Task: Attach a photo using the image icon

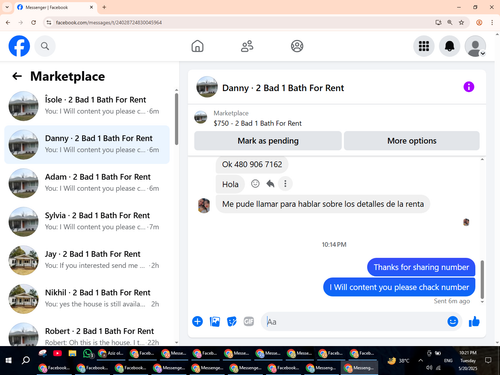Action: [215, 322]
